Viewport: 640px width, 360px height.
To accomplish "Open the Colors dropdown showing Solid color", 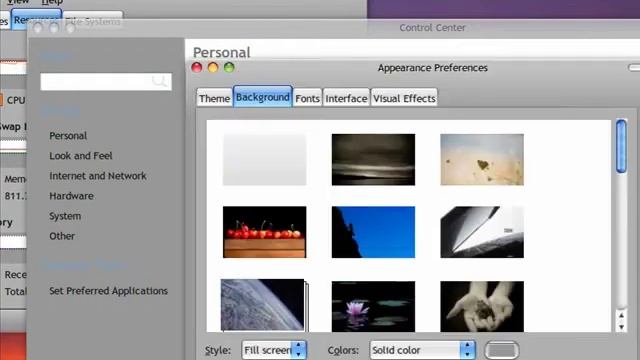I will point(422,350).
